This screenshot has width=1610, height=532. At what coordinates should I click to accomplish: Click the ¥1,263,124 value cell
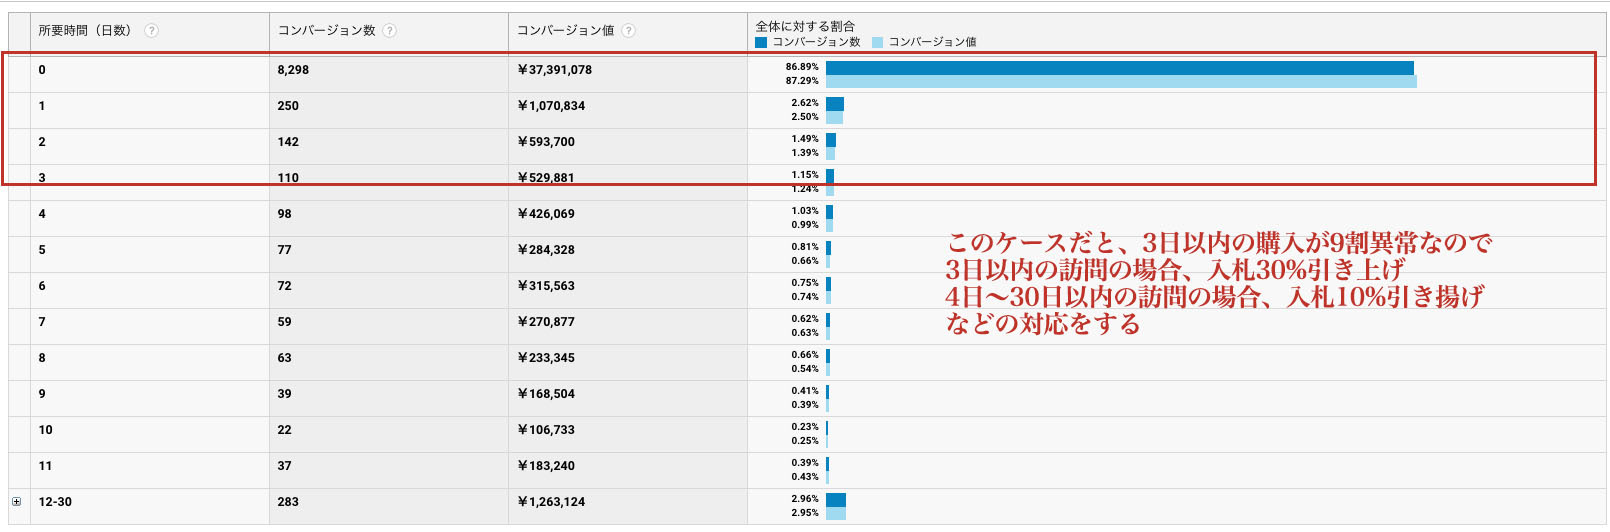[x=551, y=502]
